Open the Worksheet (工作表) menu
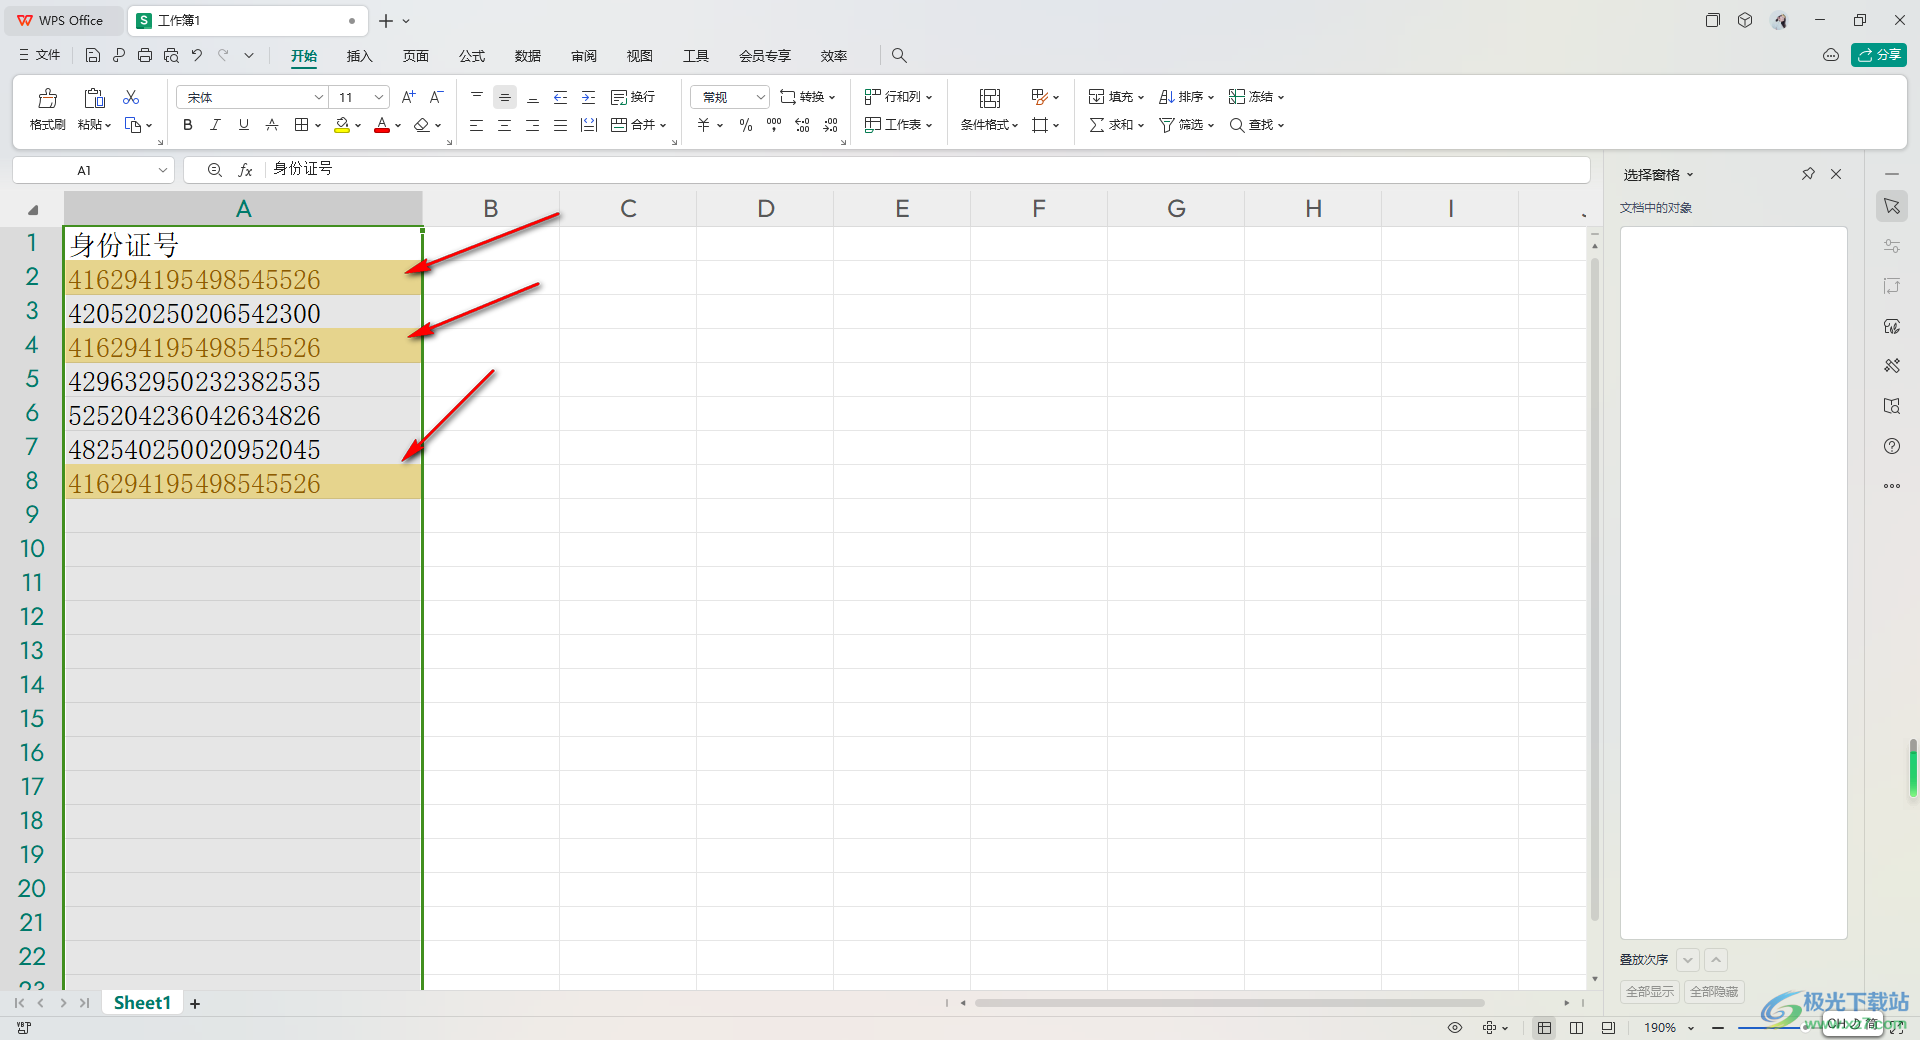The height and width of the screenshot is (1040, 1920). click(898, 125)
